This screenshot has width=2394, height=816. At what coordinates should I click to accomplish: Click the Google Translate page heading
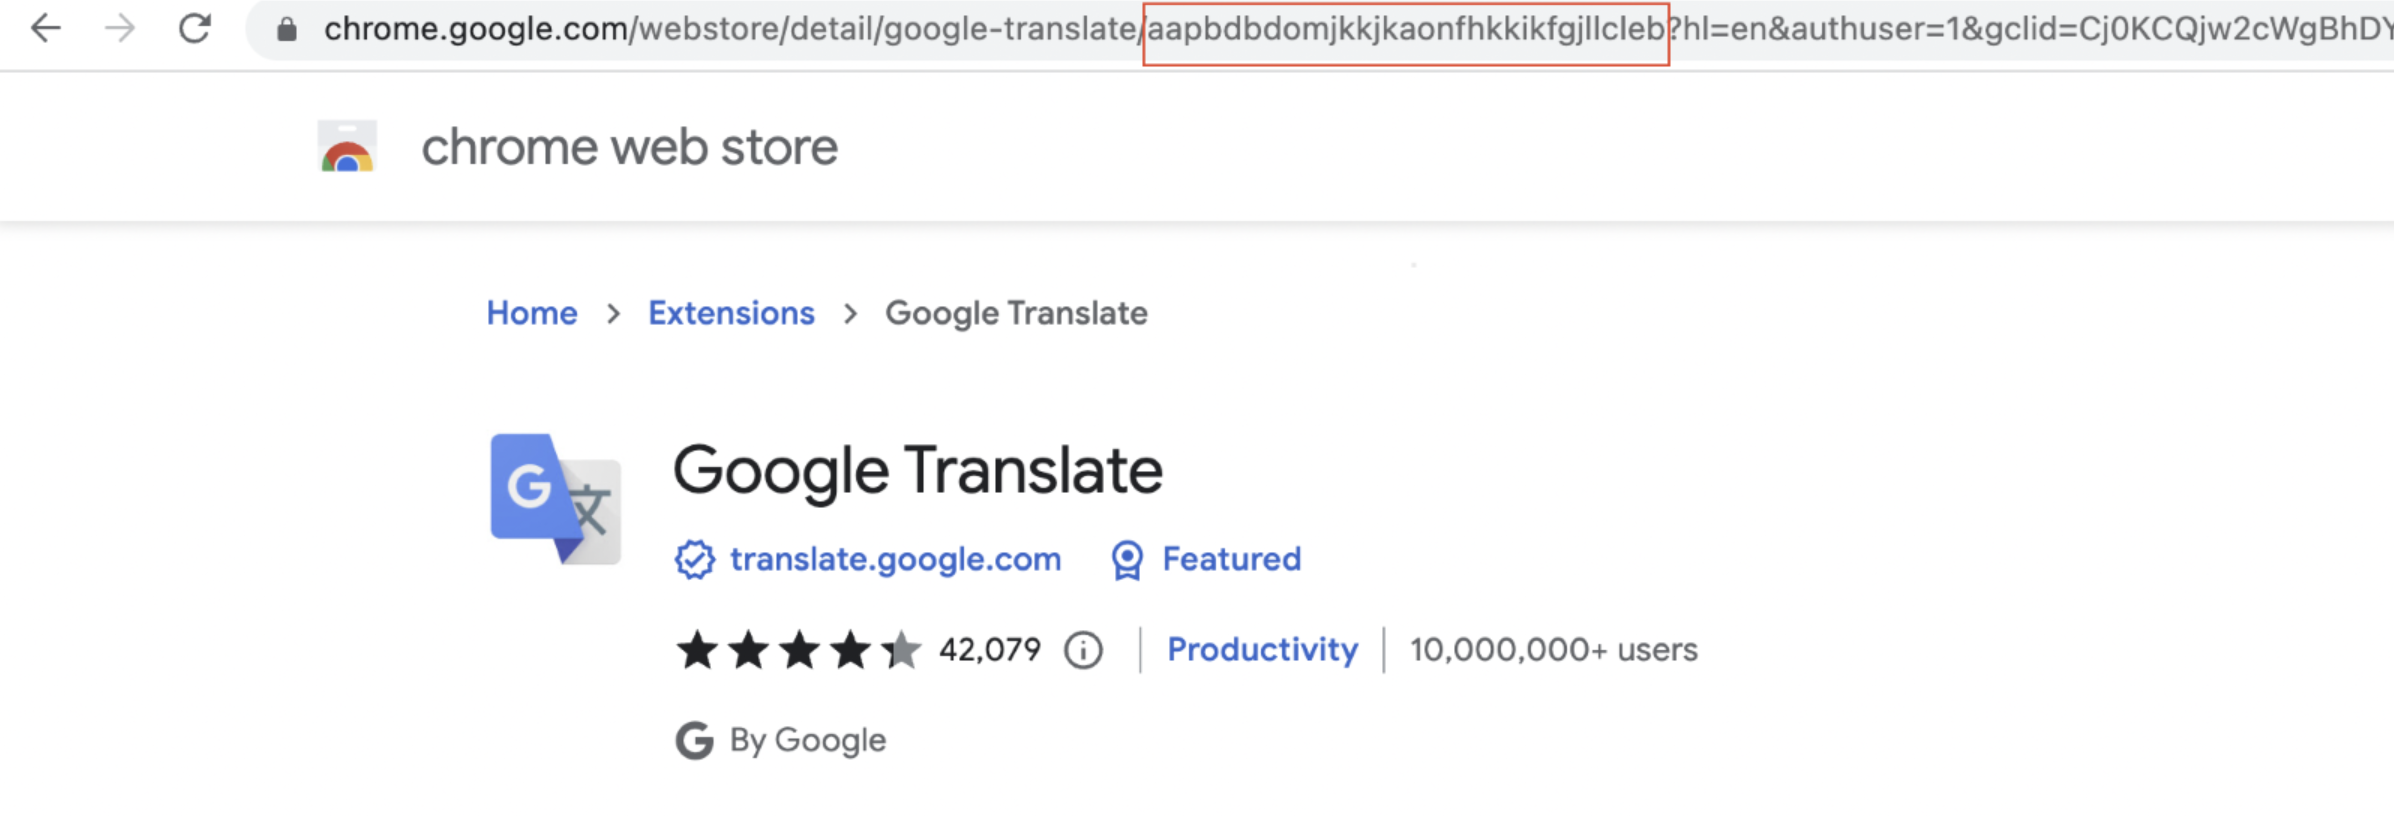point(917,470)
